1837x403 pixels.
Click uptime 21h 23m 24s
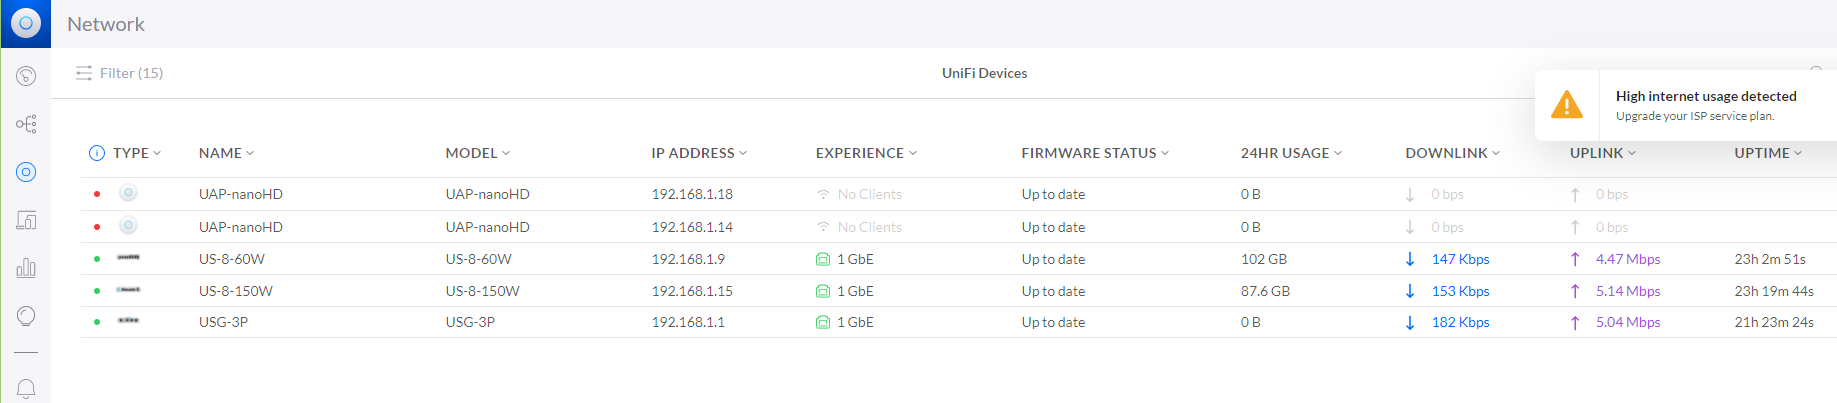pos(1774,322)
